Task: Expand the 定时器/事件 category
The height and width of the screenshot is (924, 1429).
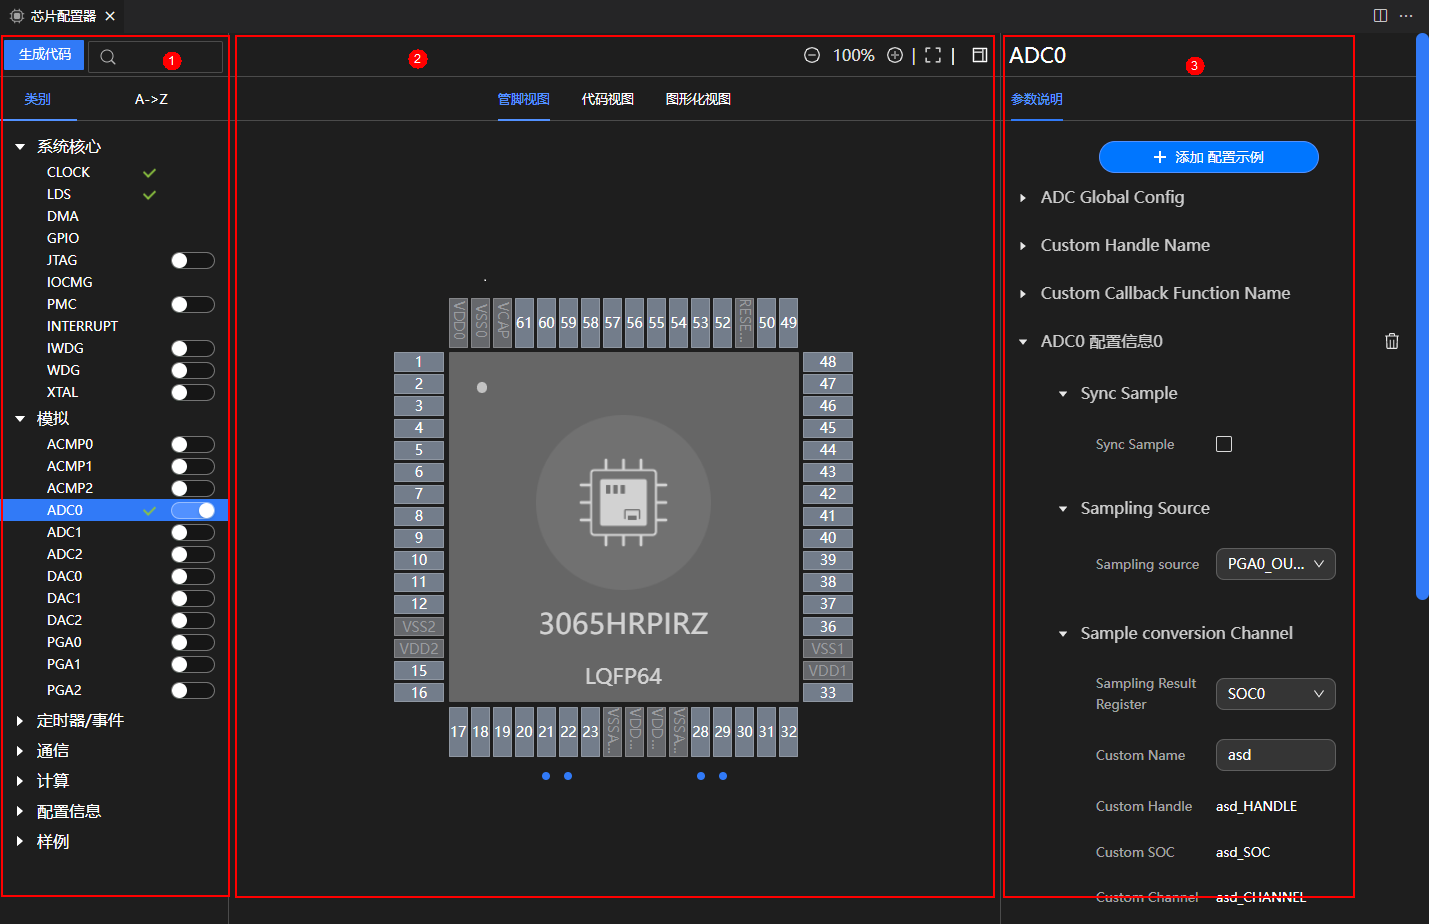Action: pos(80,721)
